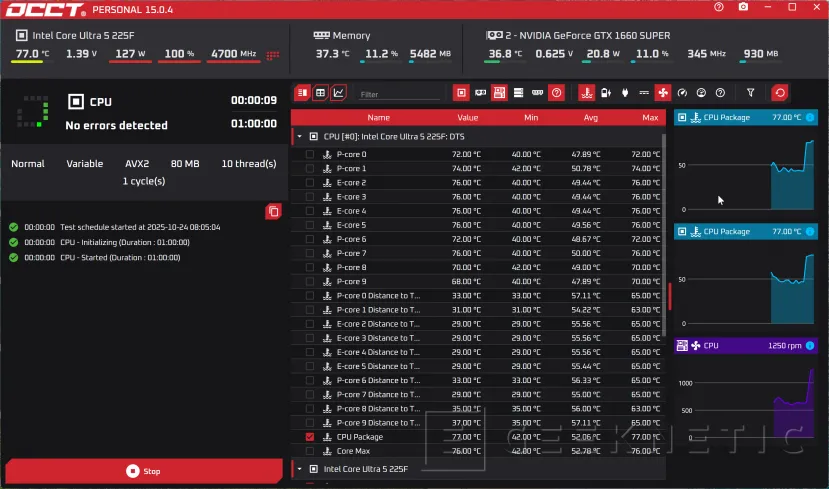Uncheck the CPU Package checkbox
Image resolution: width=829 pixels, height=489 pixels.
(x=310, y=437)
